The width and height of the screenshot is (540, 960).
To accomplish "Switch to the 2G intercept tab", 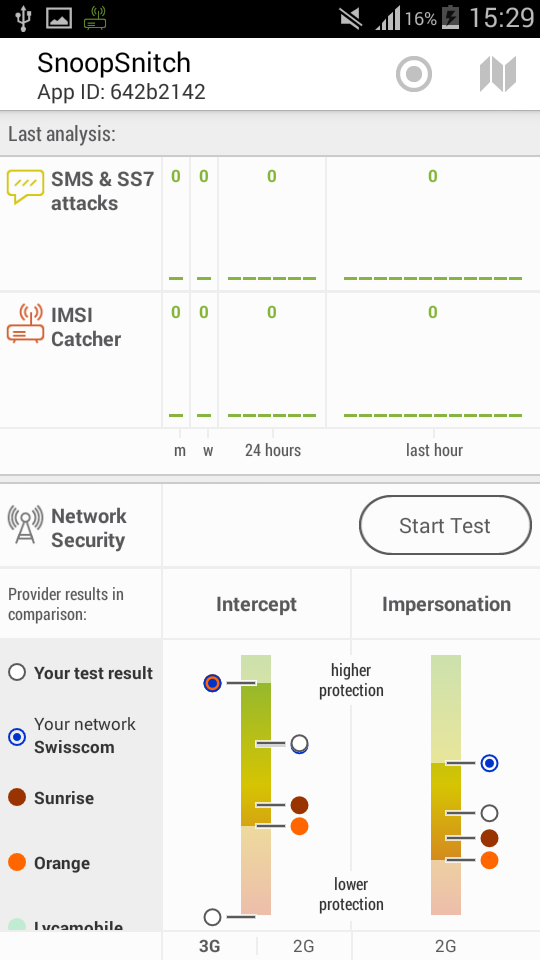I will pyautogui.click(x=304, y=946).
